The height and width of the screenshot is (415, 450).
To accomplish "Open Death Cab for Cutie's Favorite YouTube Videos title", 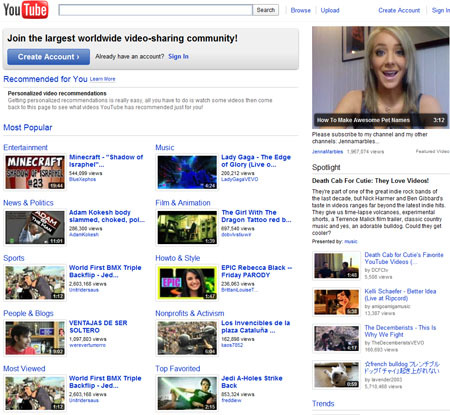I will (x=404, y=258).
